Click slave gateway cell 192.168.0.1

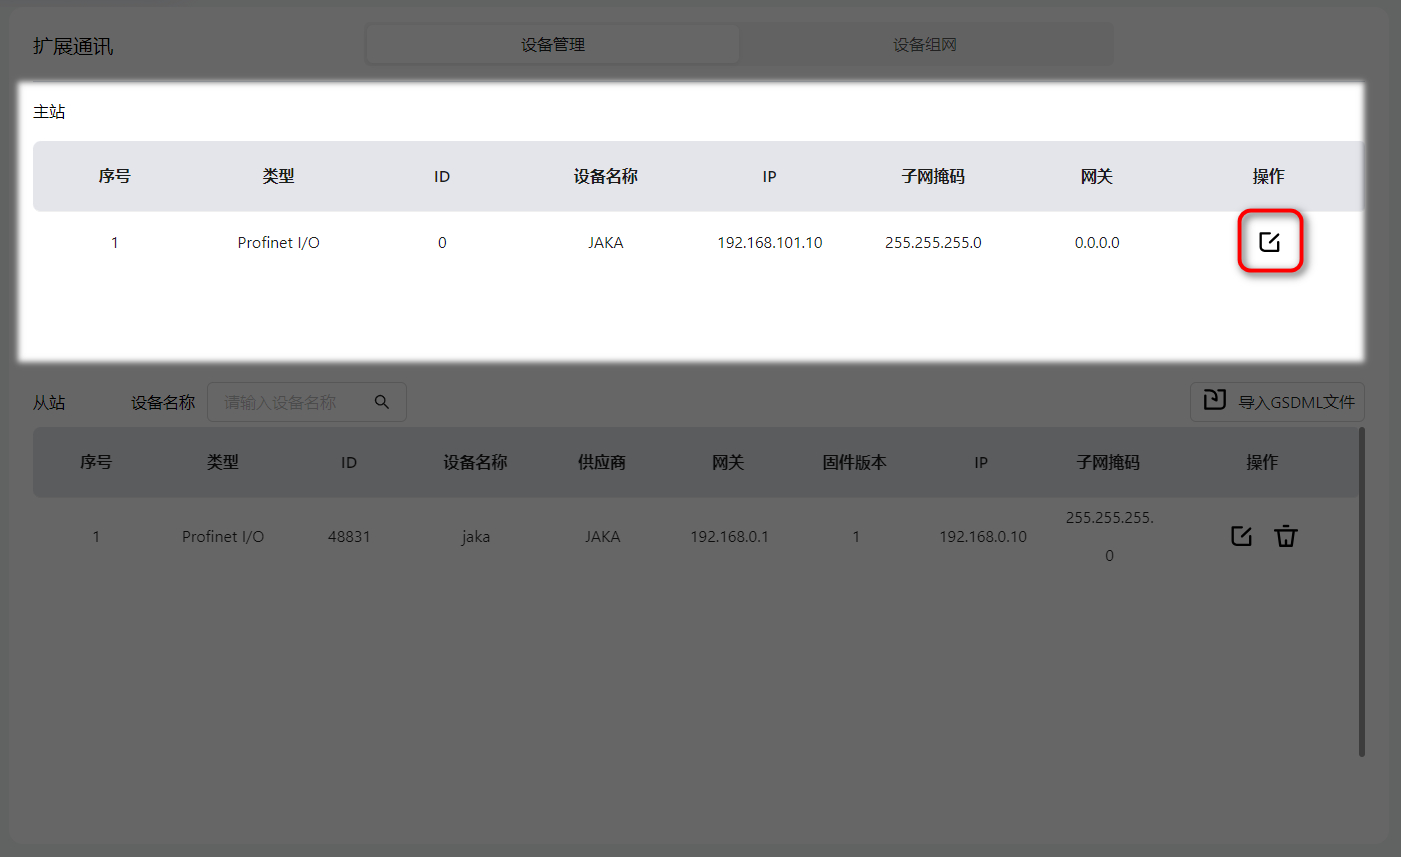click(x=729, y=537)
